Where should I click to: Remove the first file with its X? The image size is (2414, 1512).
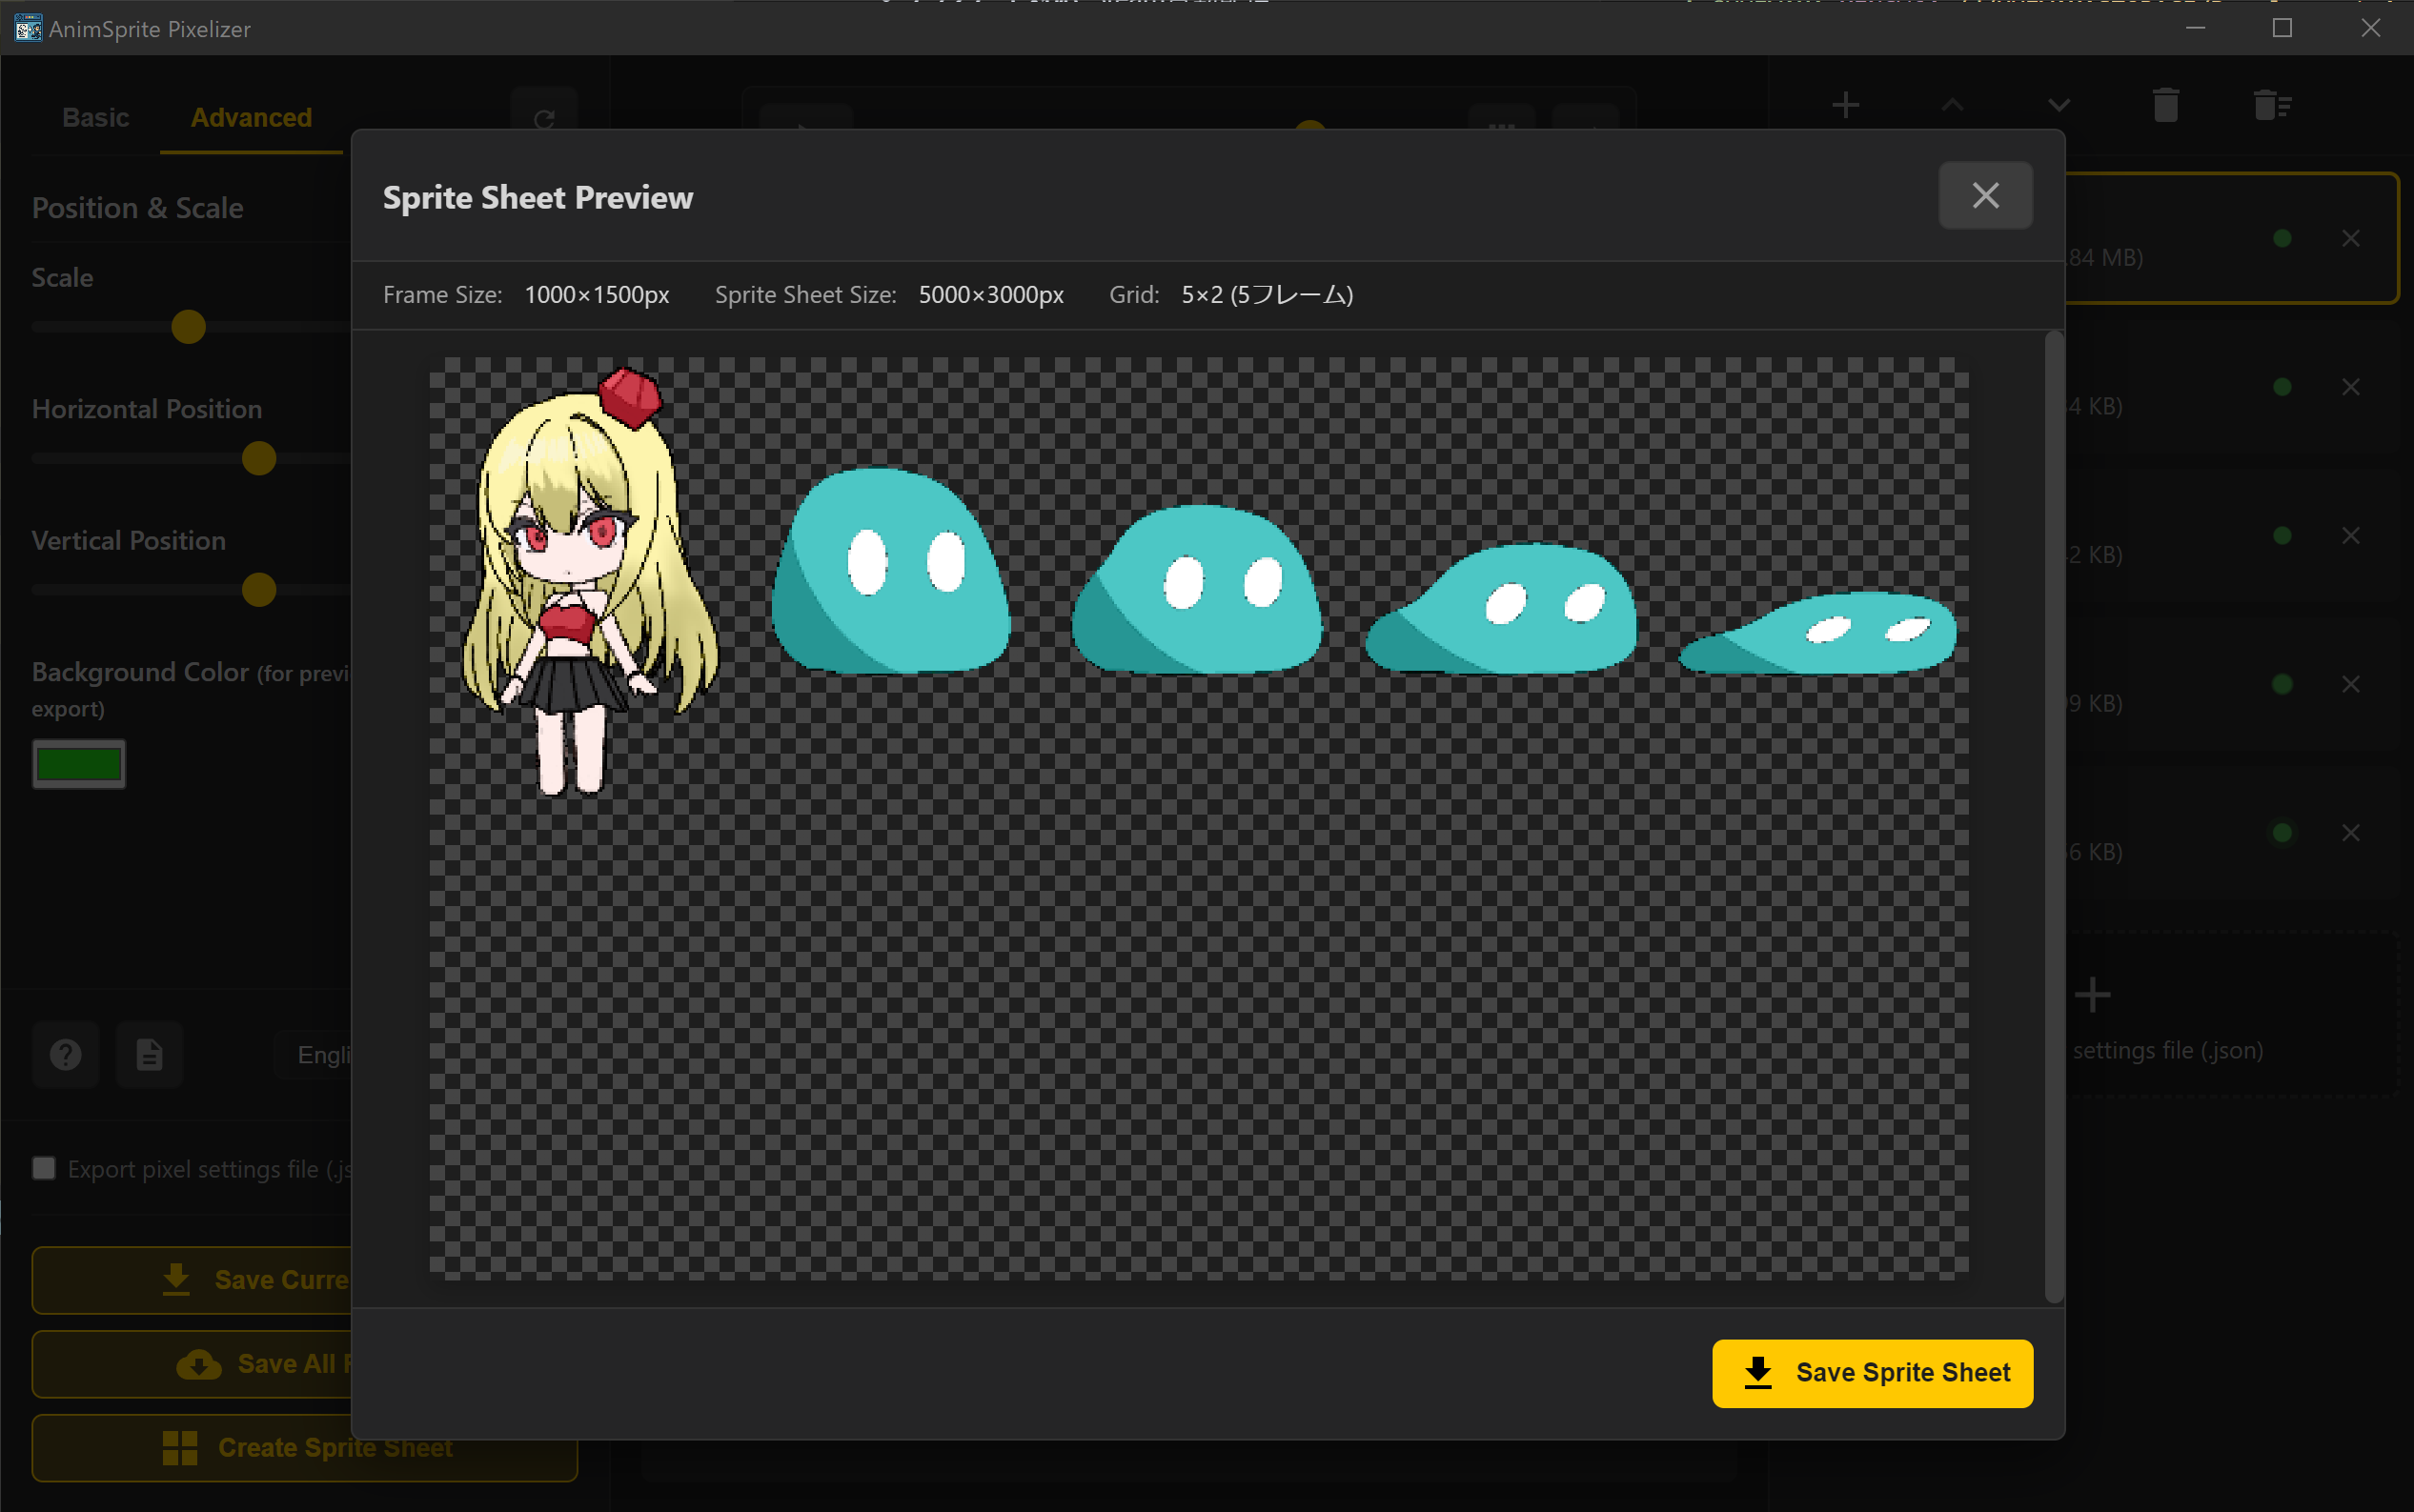click(x=2350, y=238)
